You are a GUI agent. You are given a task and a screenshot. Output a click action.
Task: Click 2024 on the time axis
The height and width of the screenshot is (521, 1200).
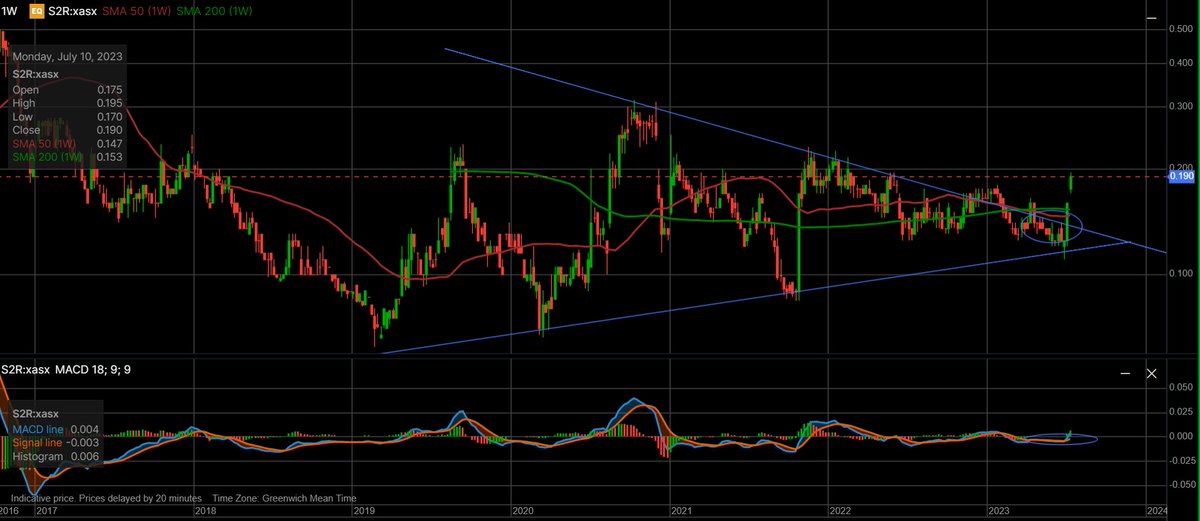tap(1157, 511)
